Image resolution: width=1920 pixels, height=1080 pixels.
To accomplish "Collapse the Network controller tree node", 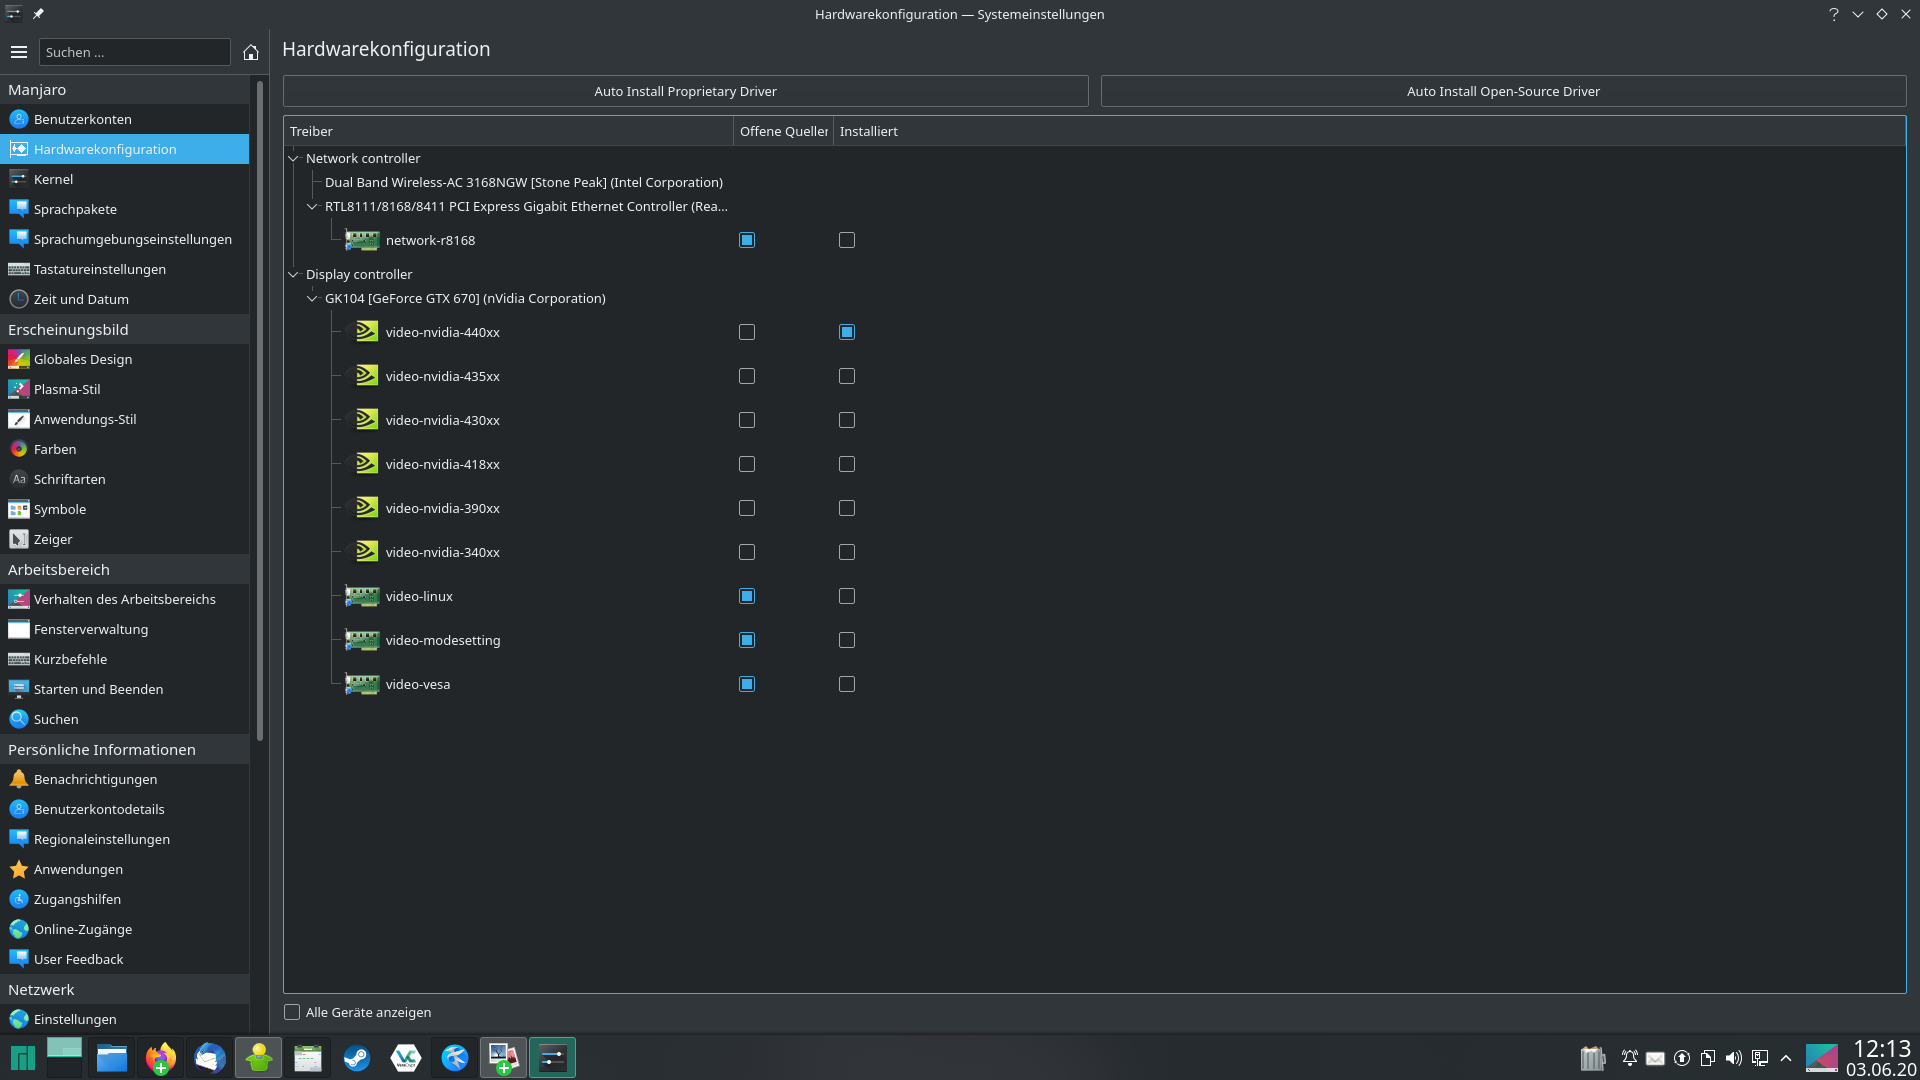I will pos(294,158).
